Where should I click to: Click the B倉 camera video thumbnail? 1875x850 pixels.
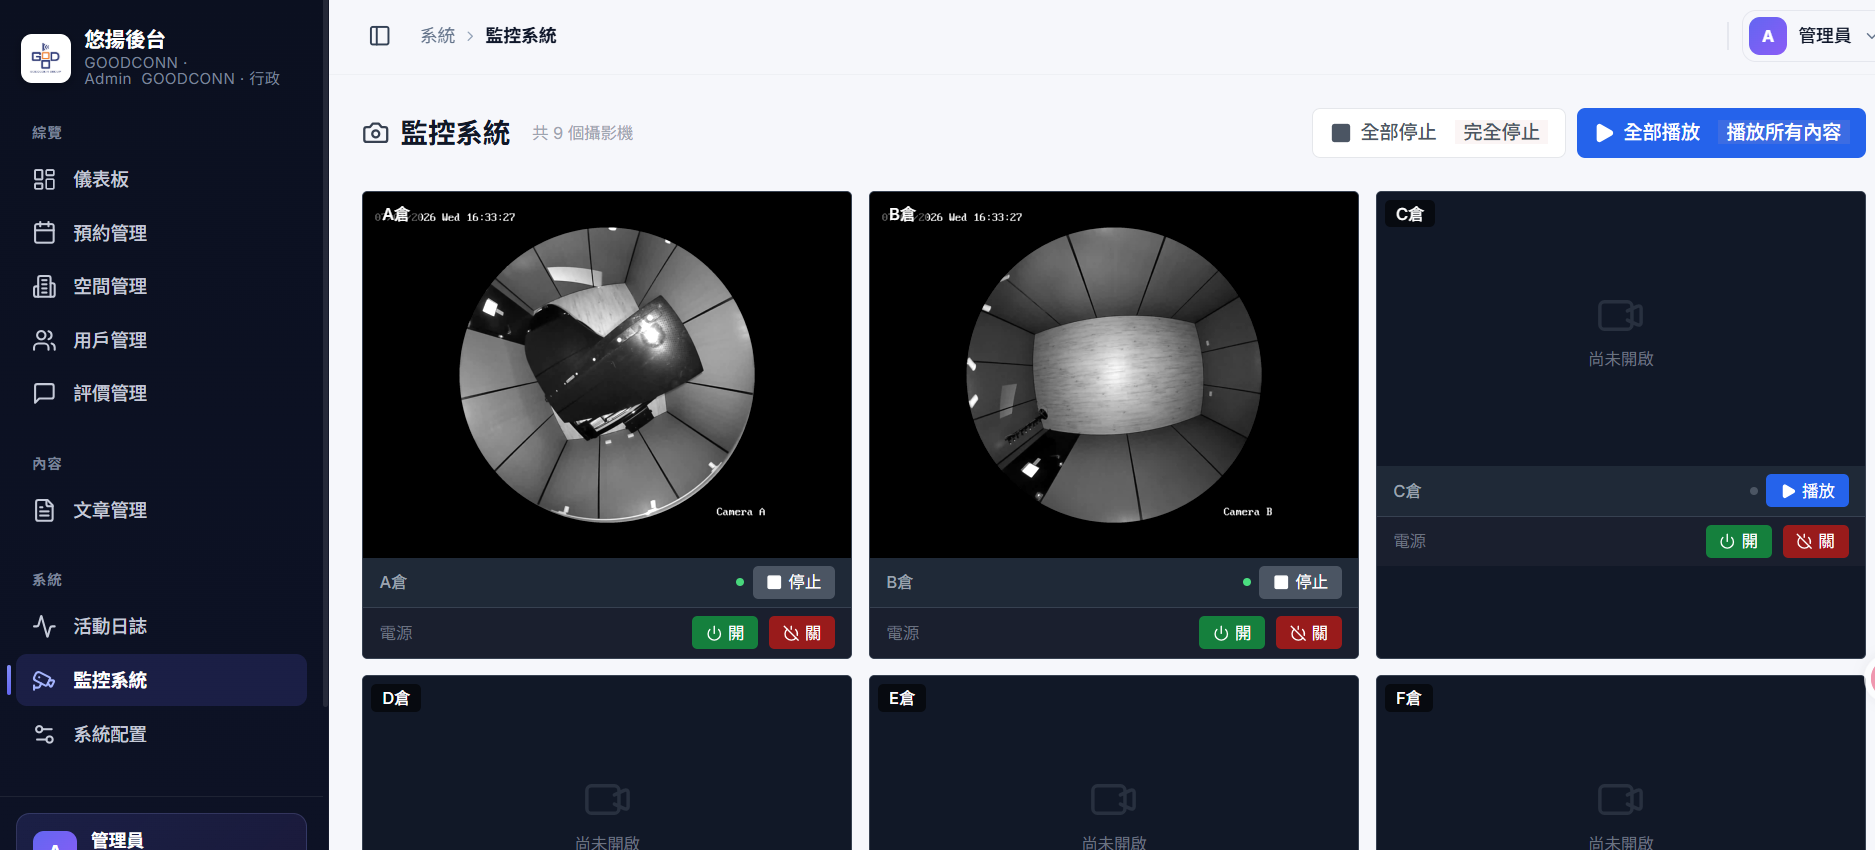pyautogui.click(x=1114, y=375)
